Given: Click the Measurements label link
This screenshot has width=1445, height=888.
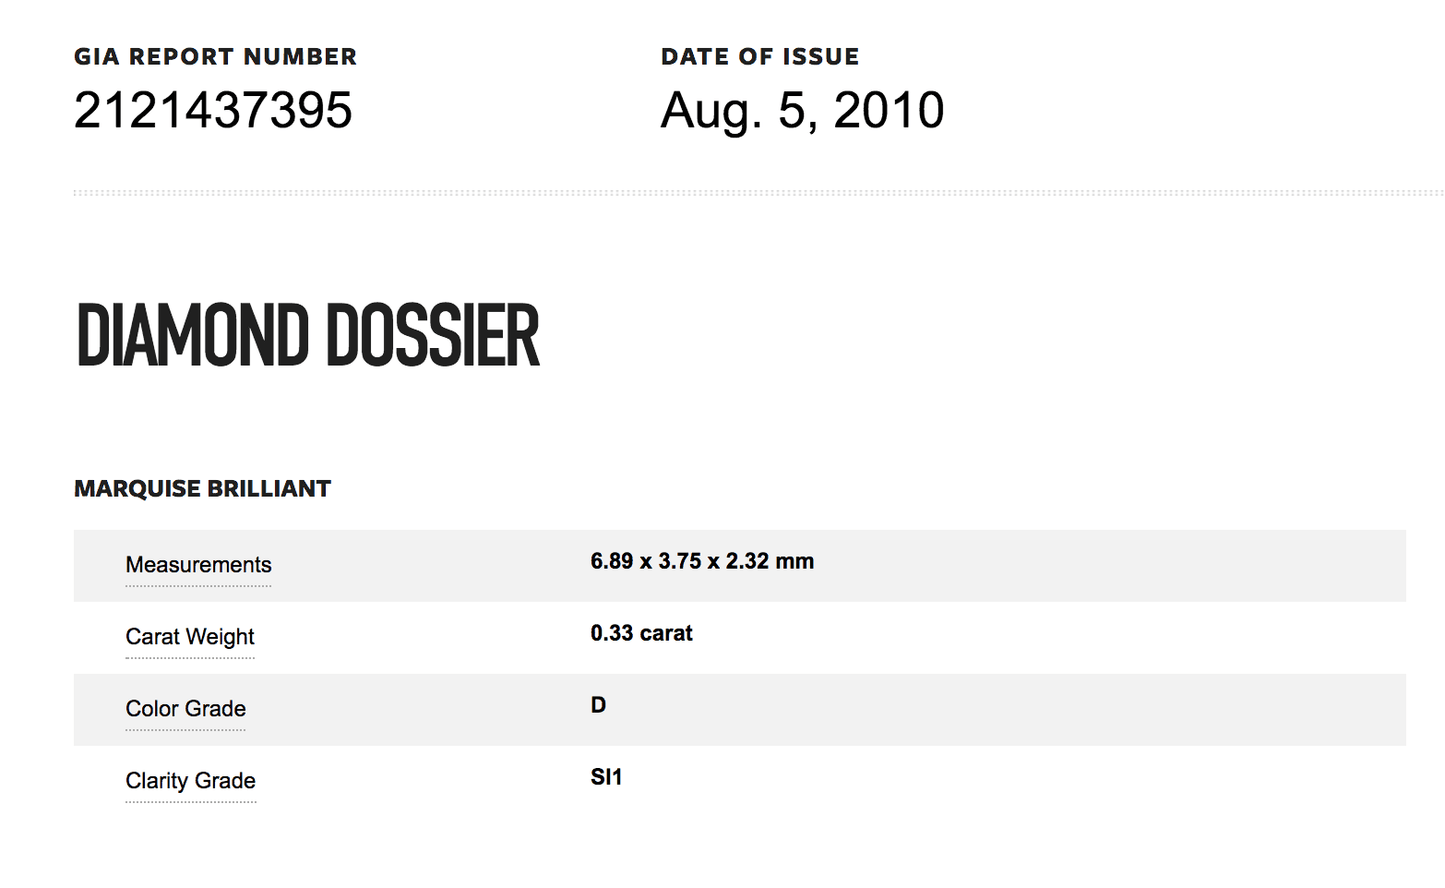Looking at the screenshot, I should [198, 565].
